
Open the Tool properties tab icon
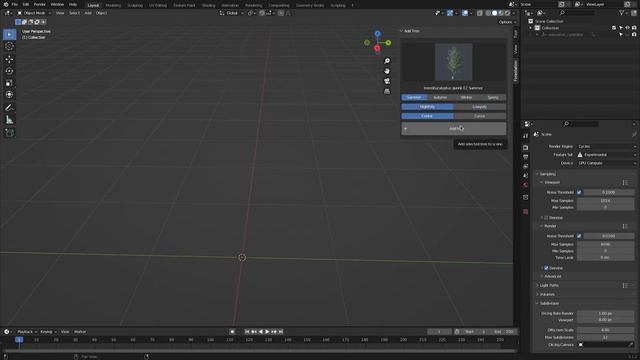click(526, 136)
